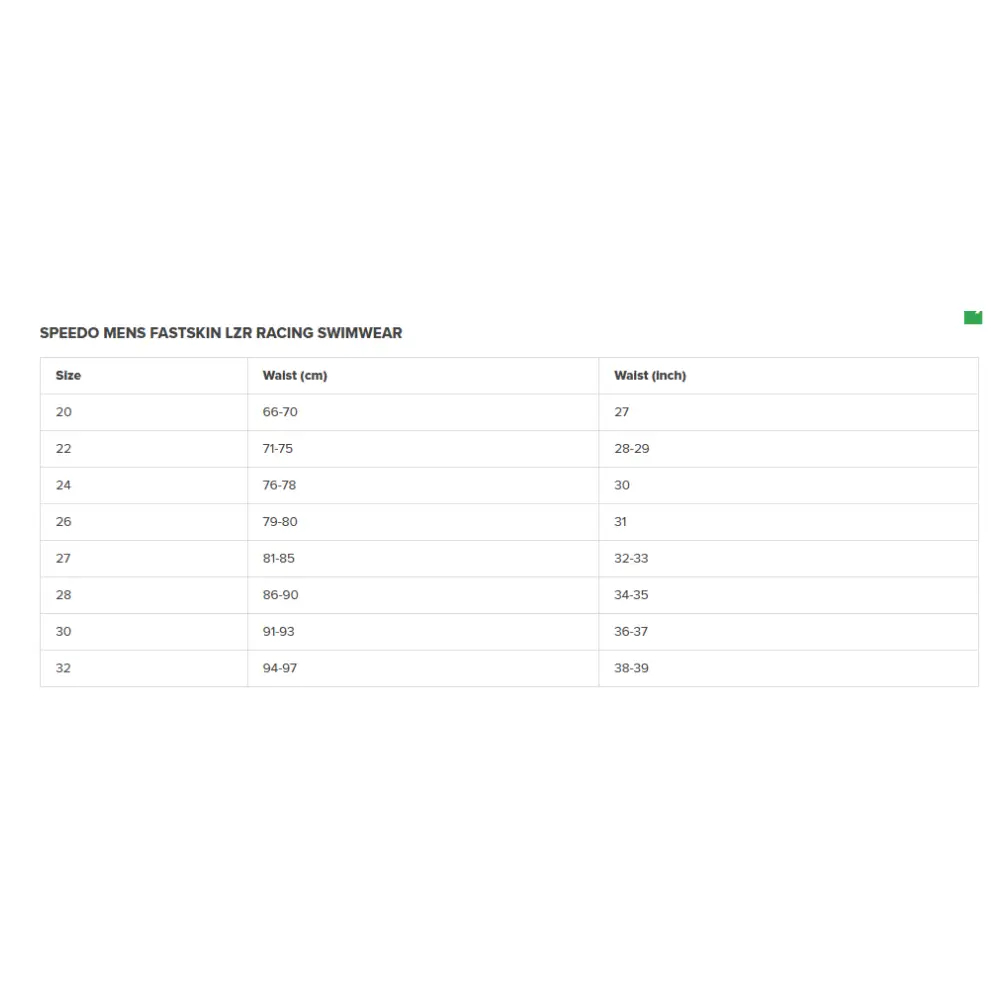
Task: Select the 81-85 cm waist cell
Action: tap(279, 558)
